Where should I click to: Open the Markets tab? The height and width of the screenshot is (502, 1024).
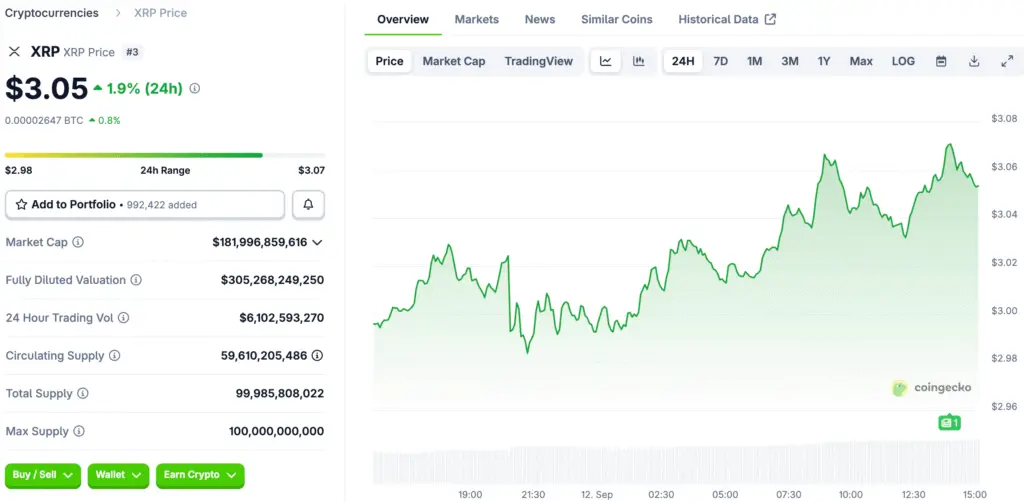pyautogui.click(x=477, y=19)
